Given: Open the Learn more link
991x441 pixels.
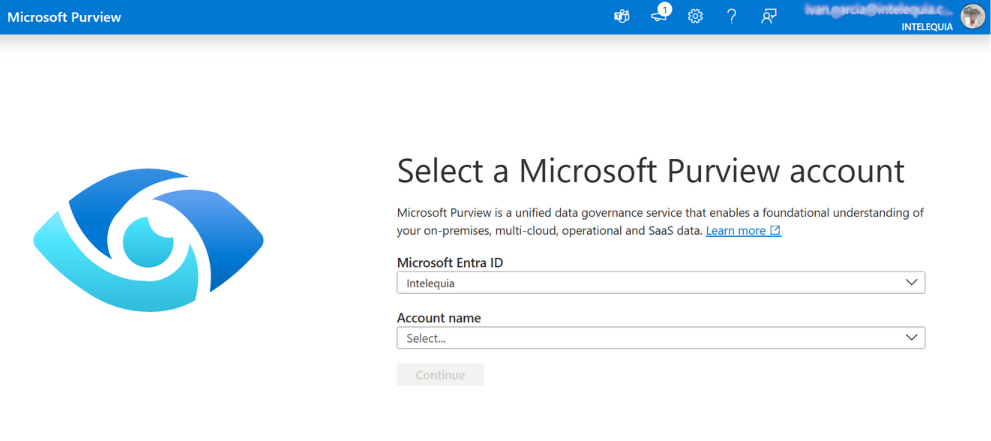Looking at the screenshot, I should pos(743,231).
